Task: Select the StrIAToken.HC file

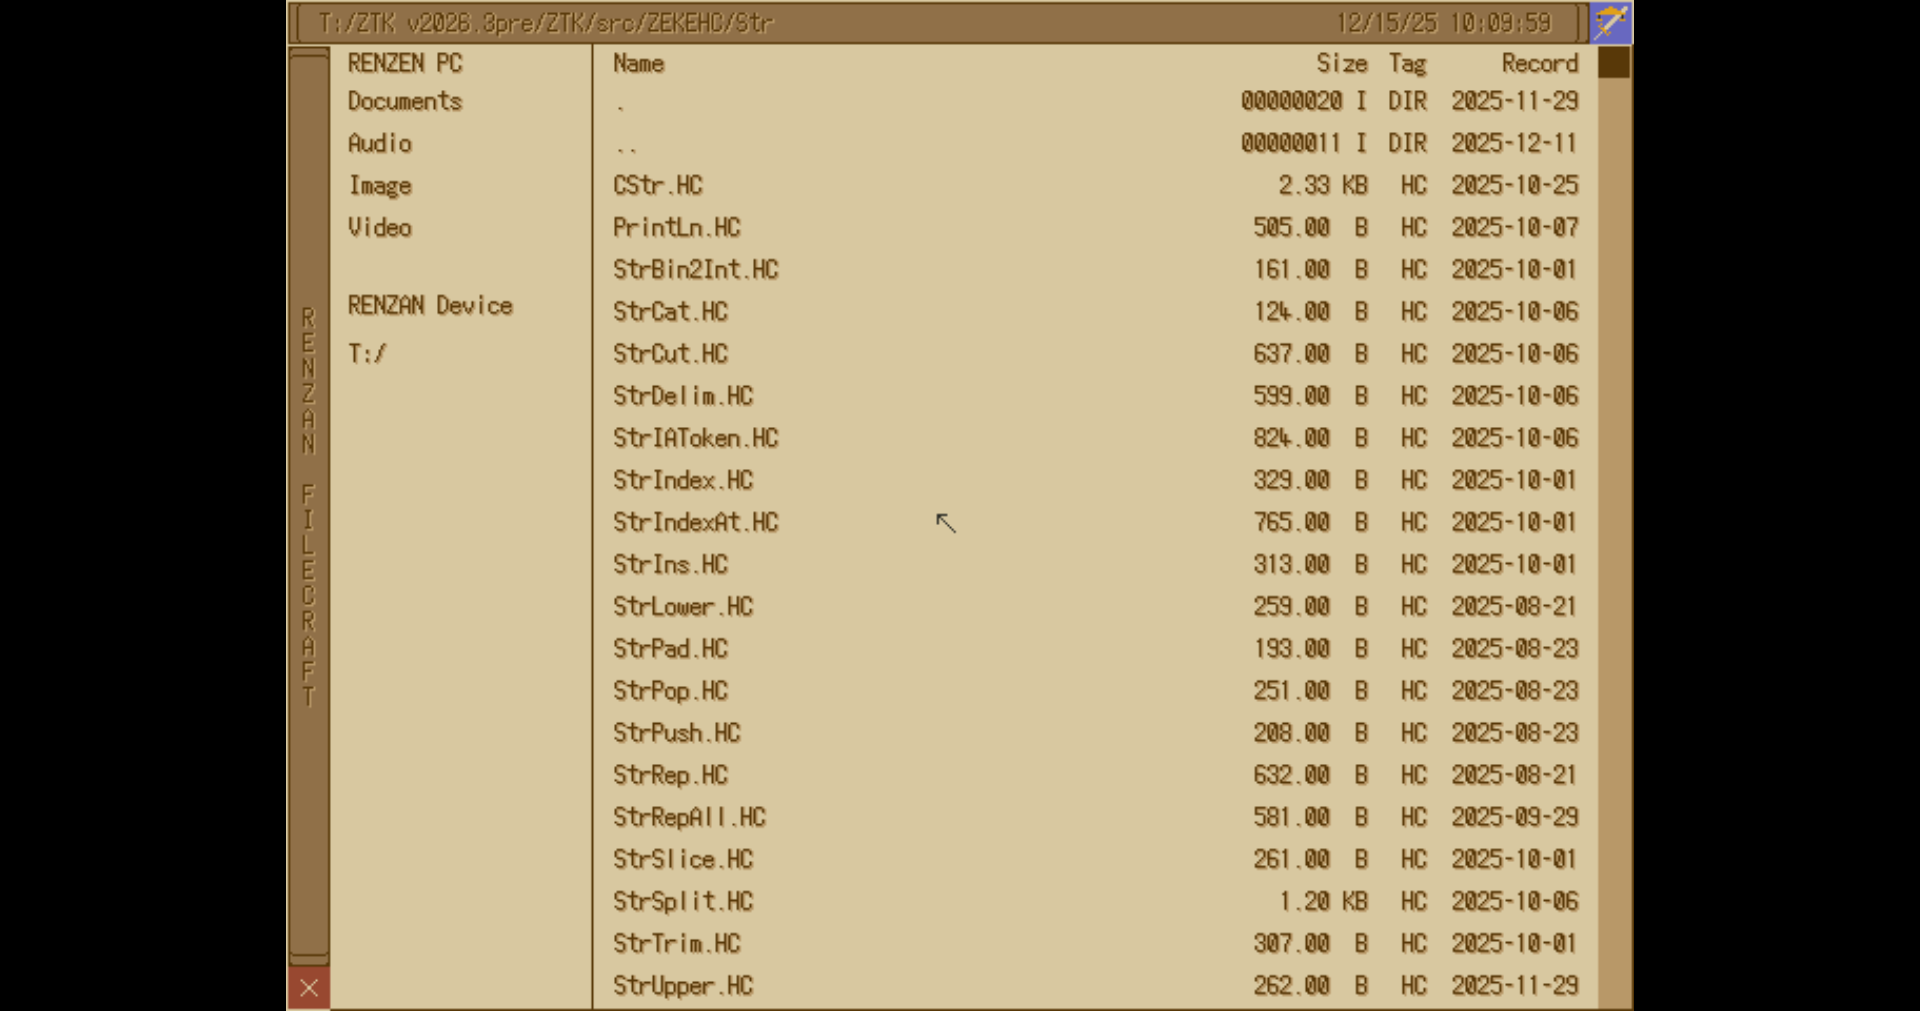Action: click(x=1095, y=437)
